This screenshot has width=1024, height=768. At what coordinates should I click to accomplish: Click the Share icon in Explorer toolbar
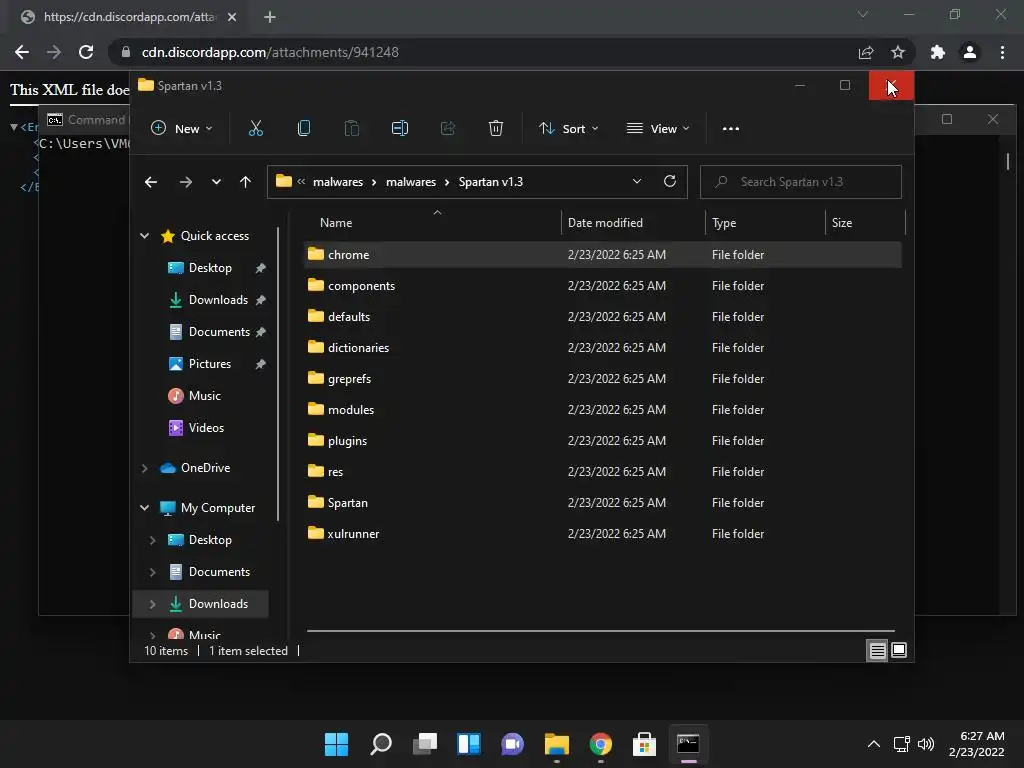click(448, 129)
